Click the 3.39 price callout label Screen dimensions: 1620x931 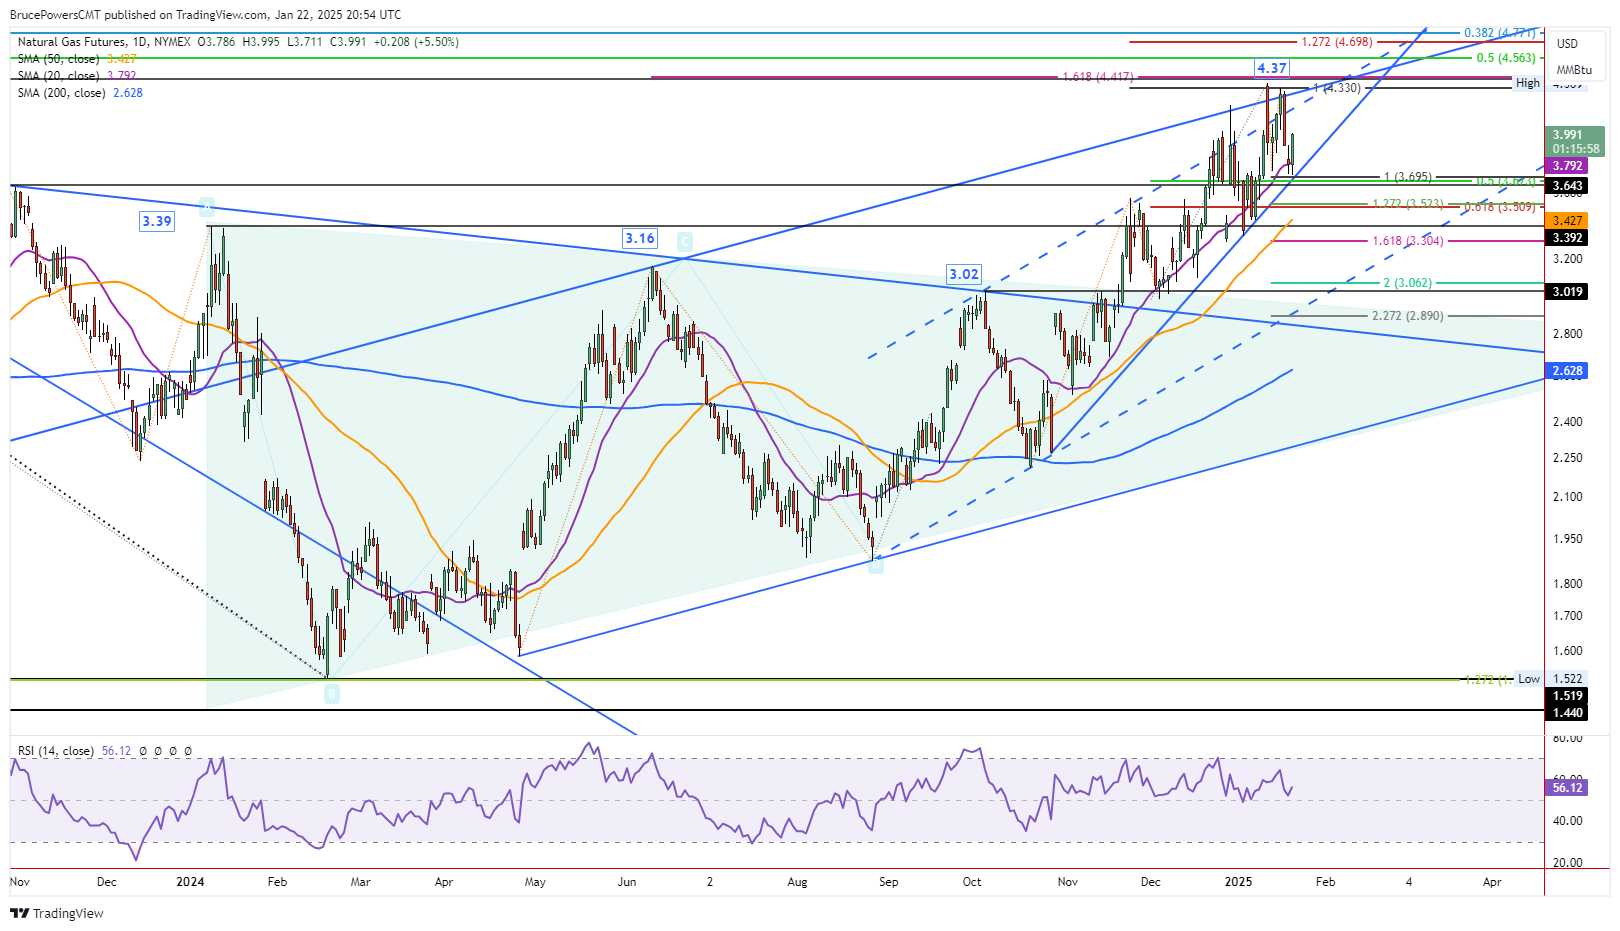[157, 221]
